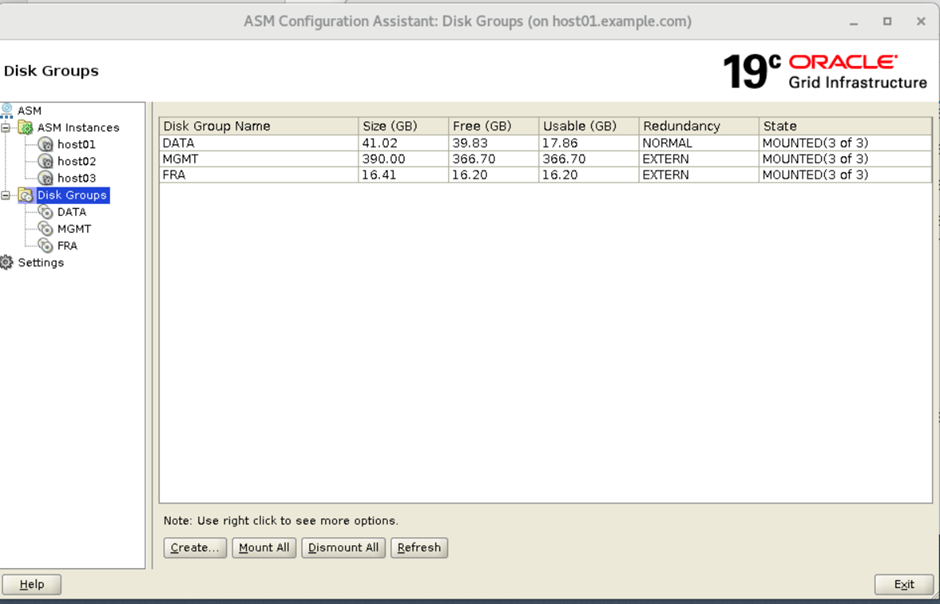This screenshot has height=604, width=940.
Task: Click the Refresh button
Action: (x=419, y=548)
